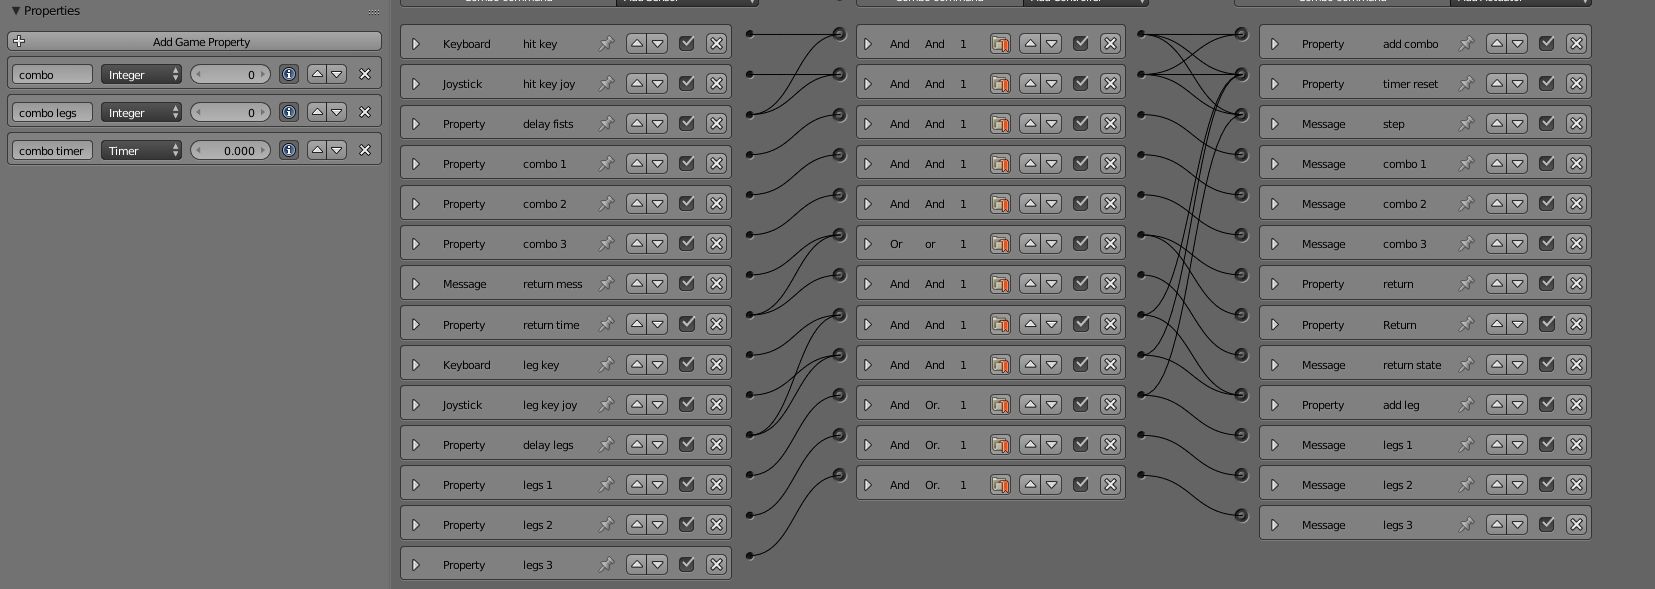
Task: Deactivate the 'hit key' Keyboard sensor
Action: [x=686, y=43]
